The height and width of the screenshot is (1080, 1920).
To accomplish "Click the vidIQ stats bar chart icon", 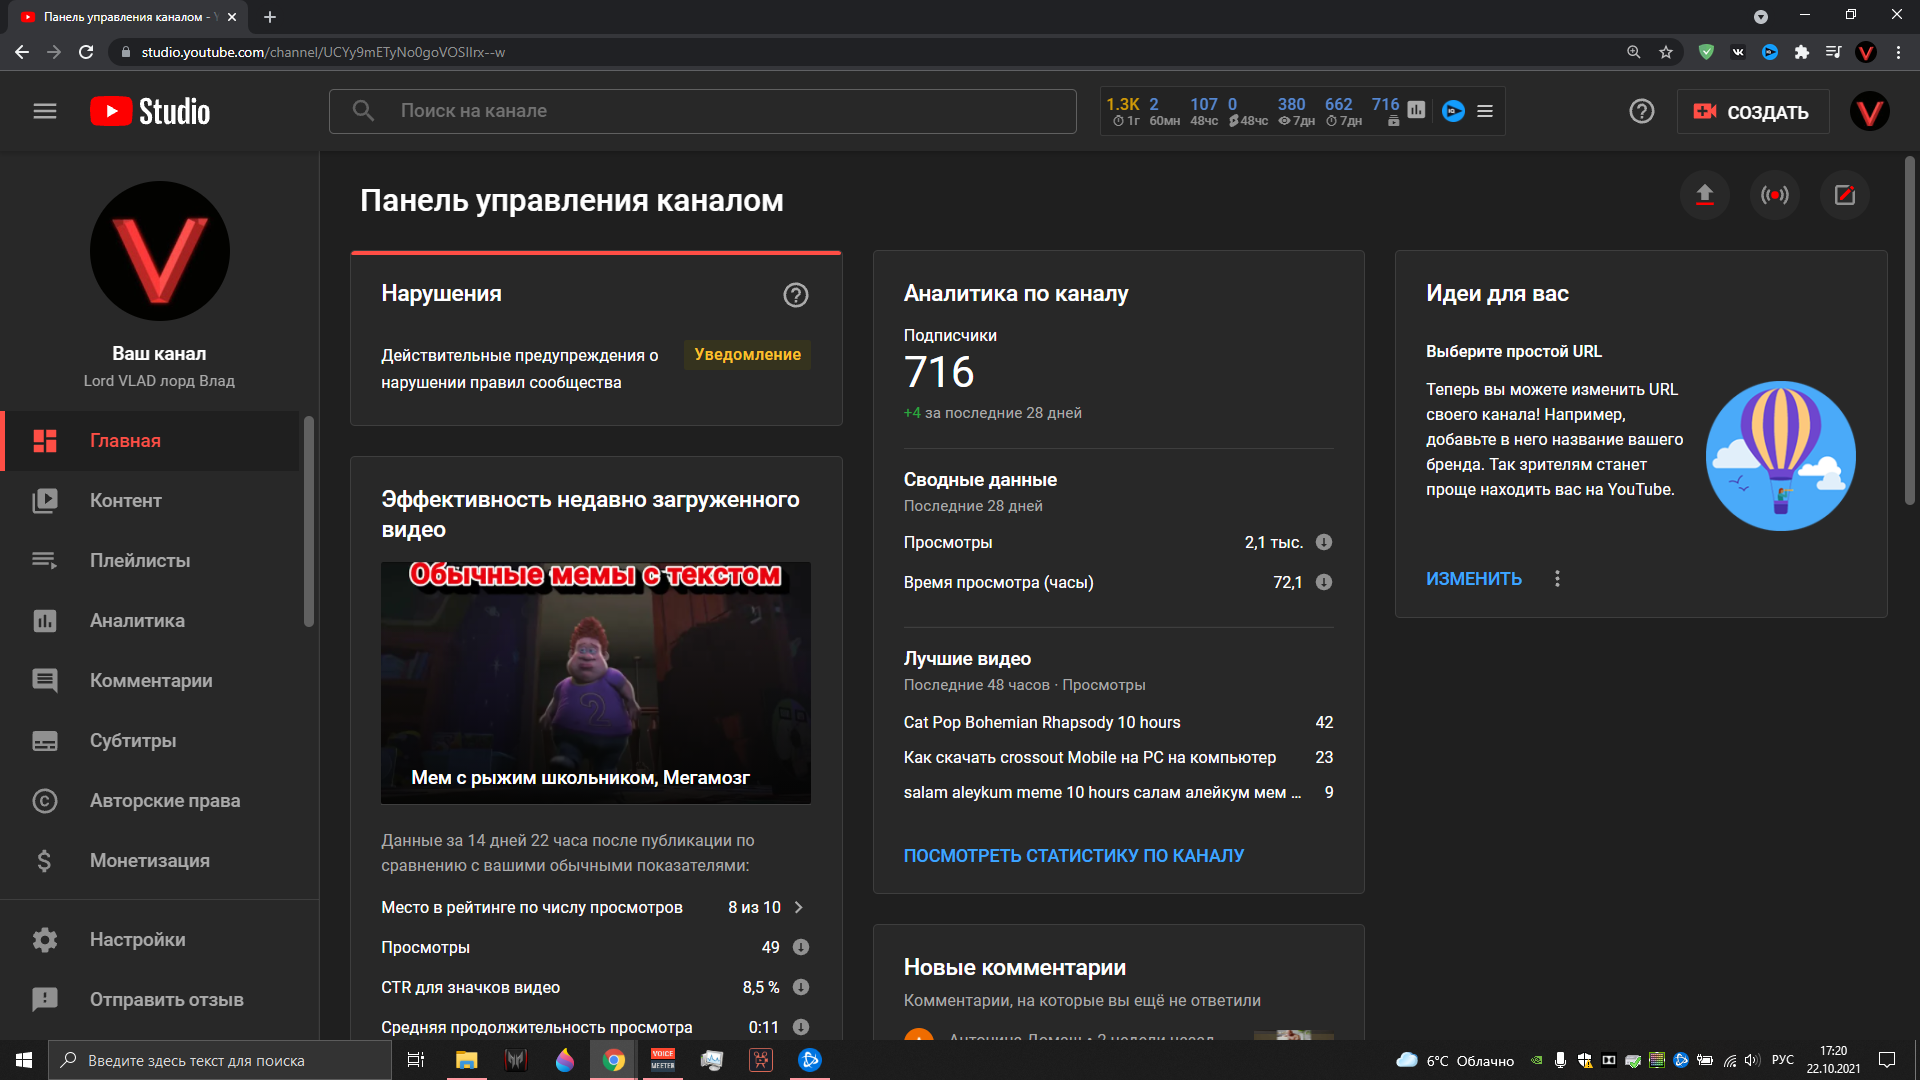I will click(1416, 110).
